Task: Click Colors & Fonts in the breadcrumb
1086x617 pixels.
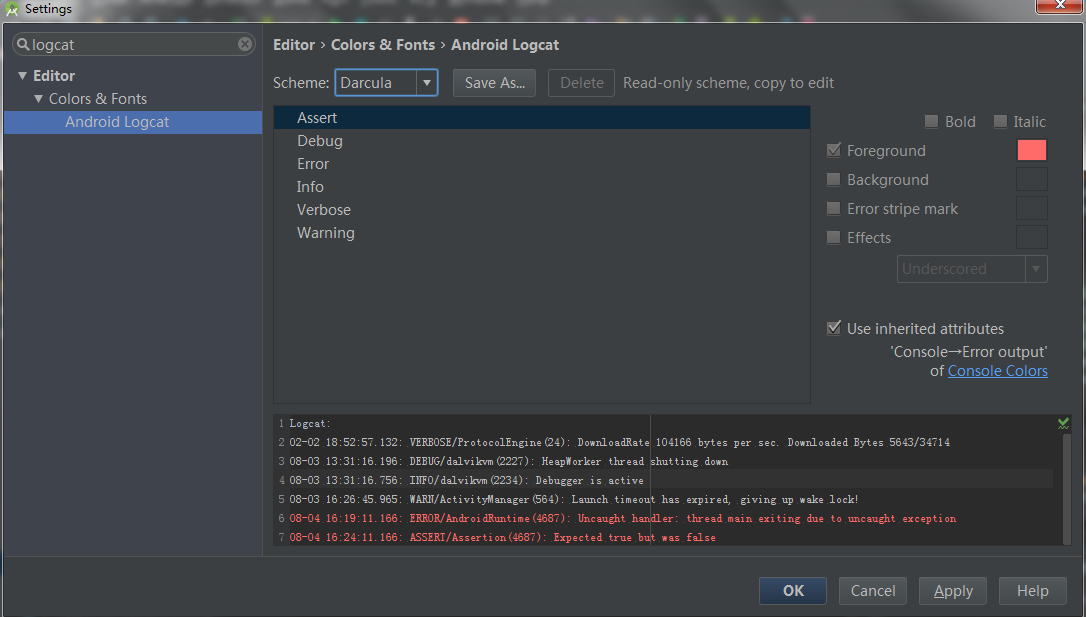Action: click(x=383, y=45)
